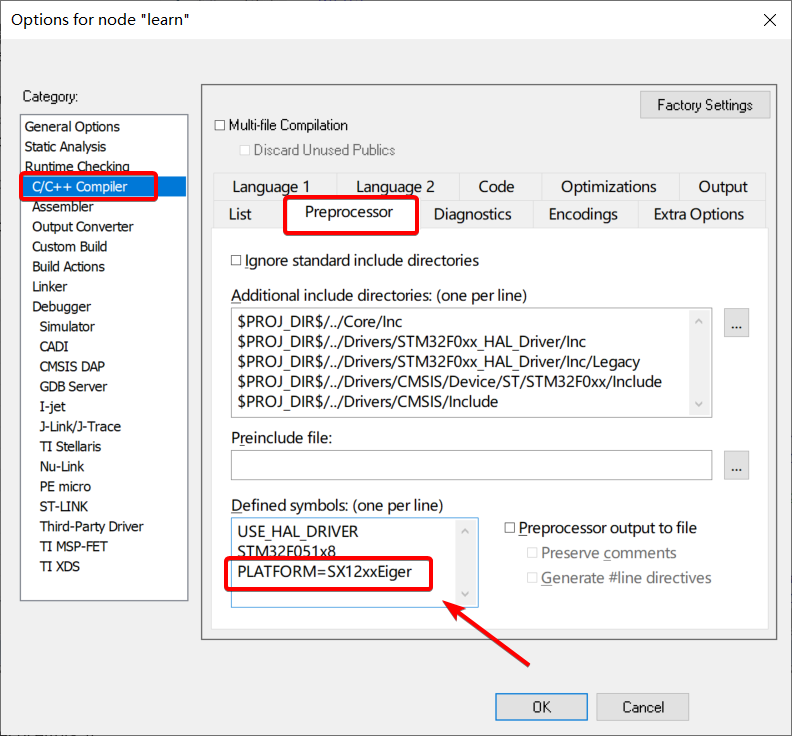This screenshot has height=736, width=792.
Task: Close the Options dialog window
Action: point(768,20)
